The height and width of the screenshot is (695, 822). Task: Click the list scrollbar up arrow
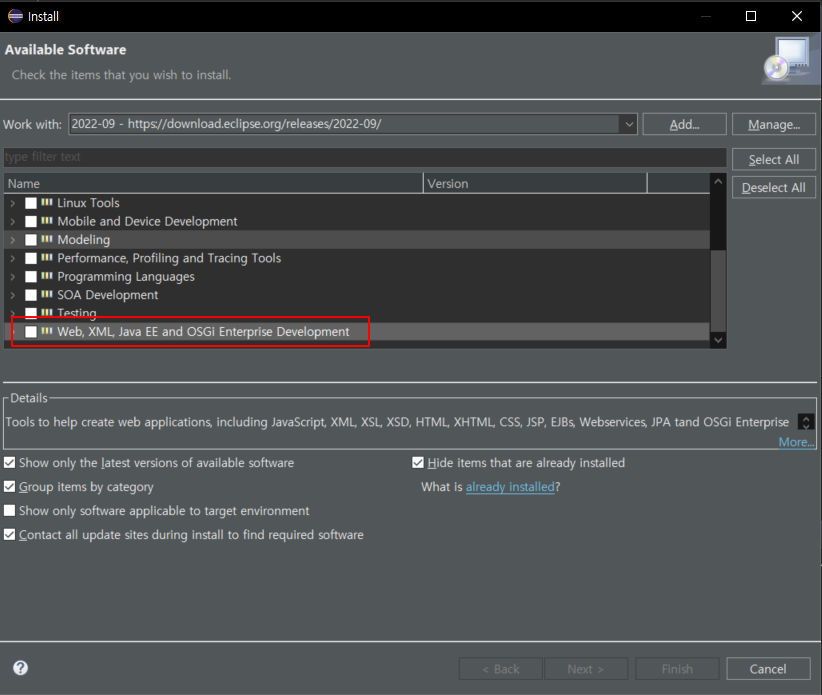pos(718,181)
